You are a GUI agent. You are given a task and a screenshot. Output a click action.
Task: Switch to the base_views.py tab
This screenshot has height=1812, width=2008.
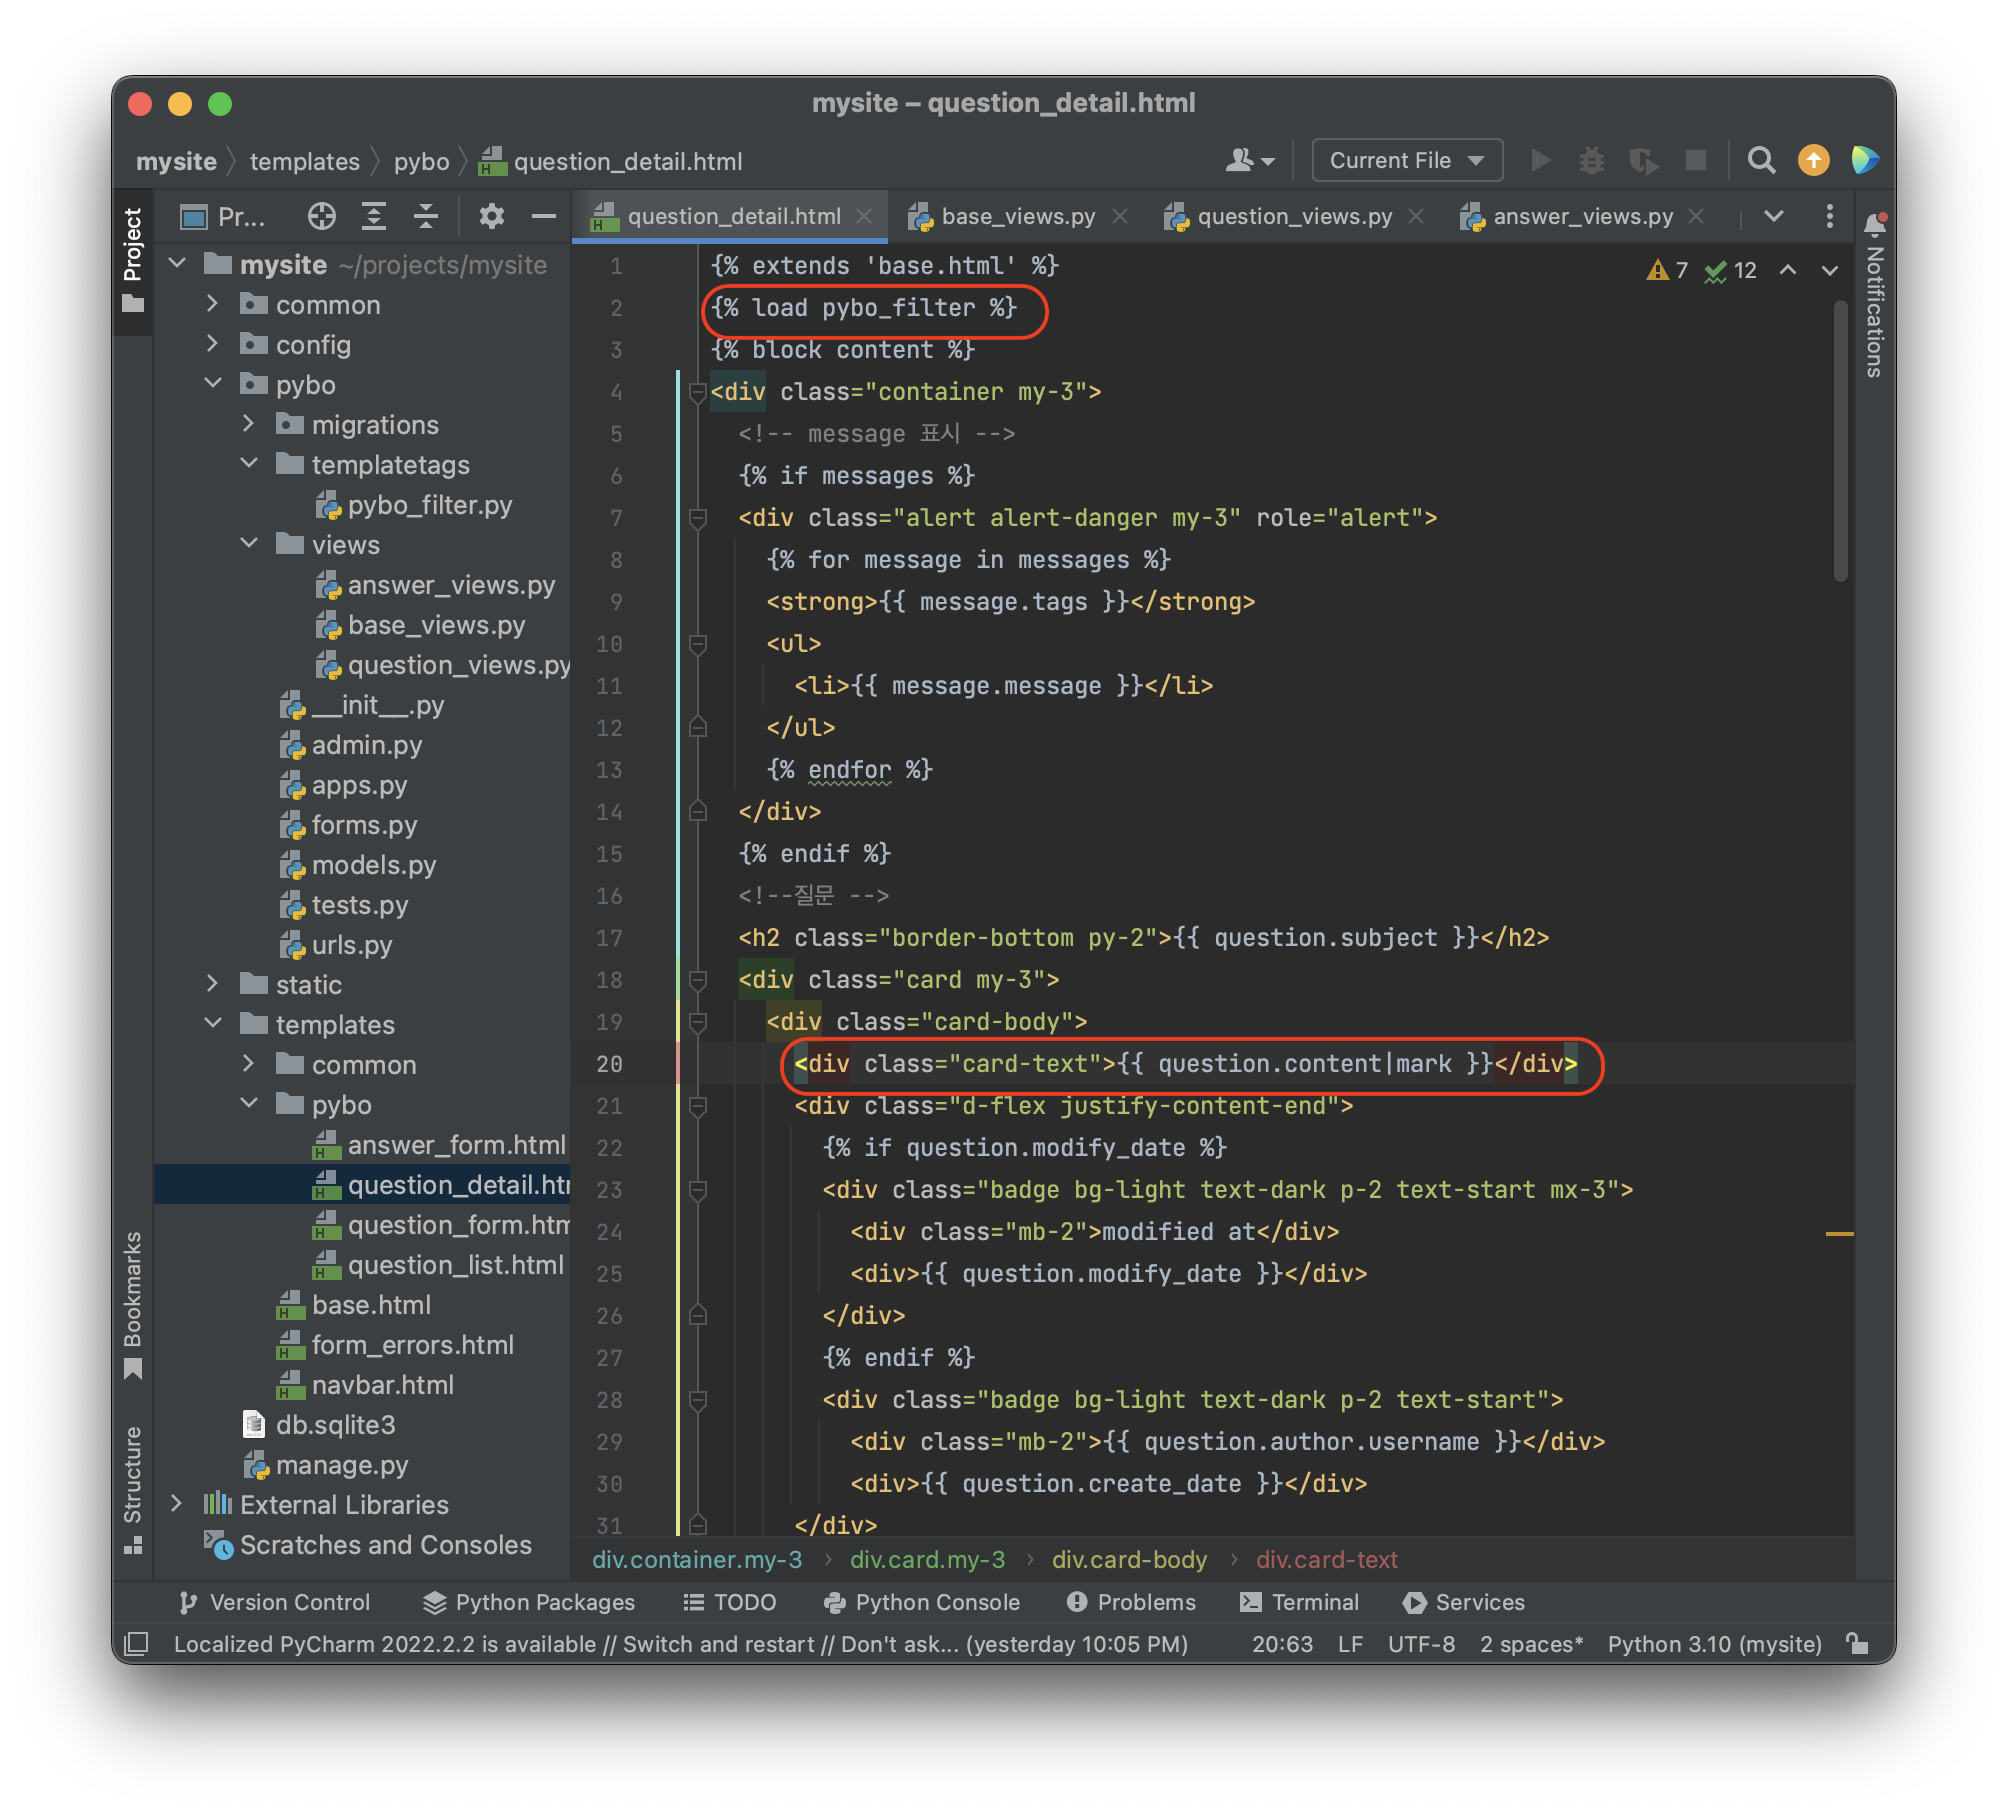click(1017, 216)
